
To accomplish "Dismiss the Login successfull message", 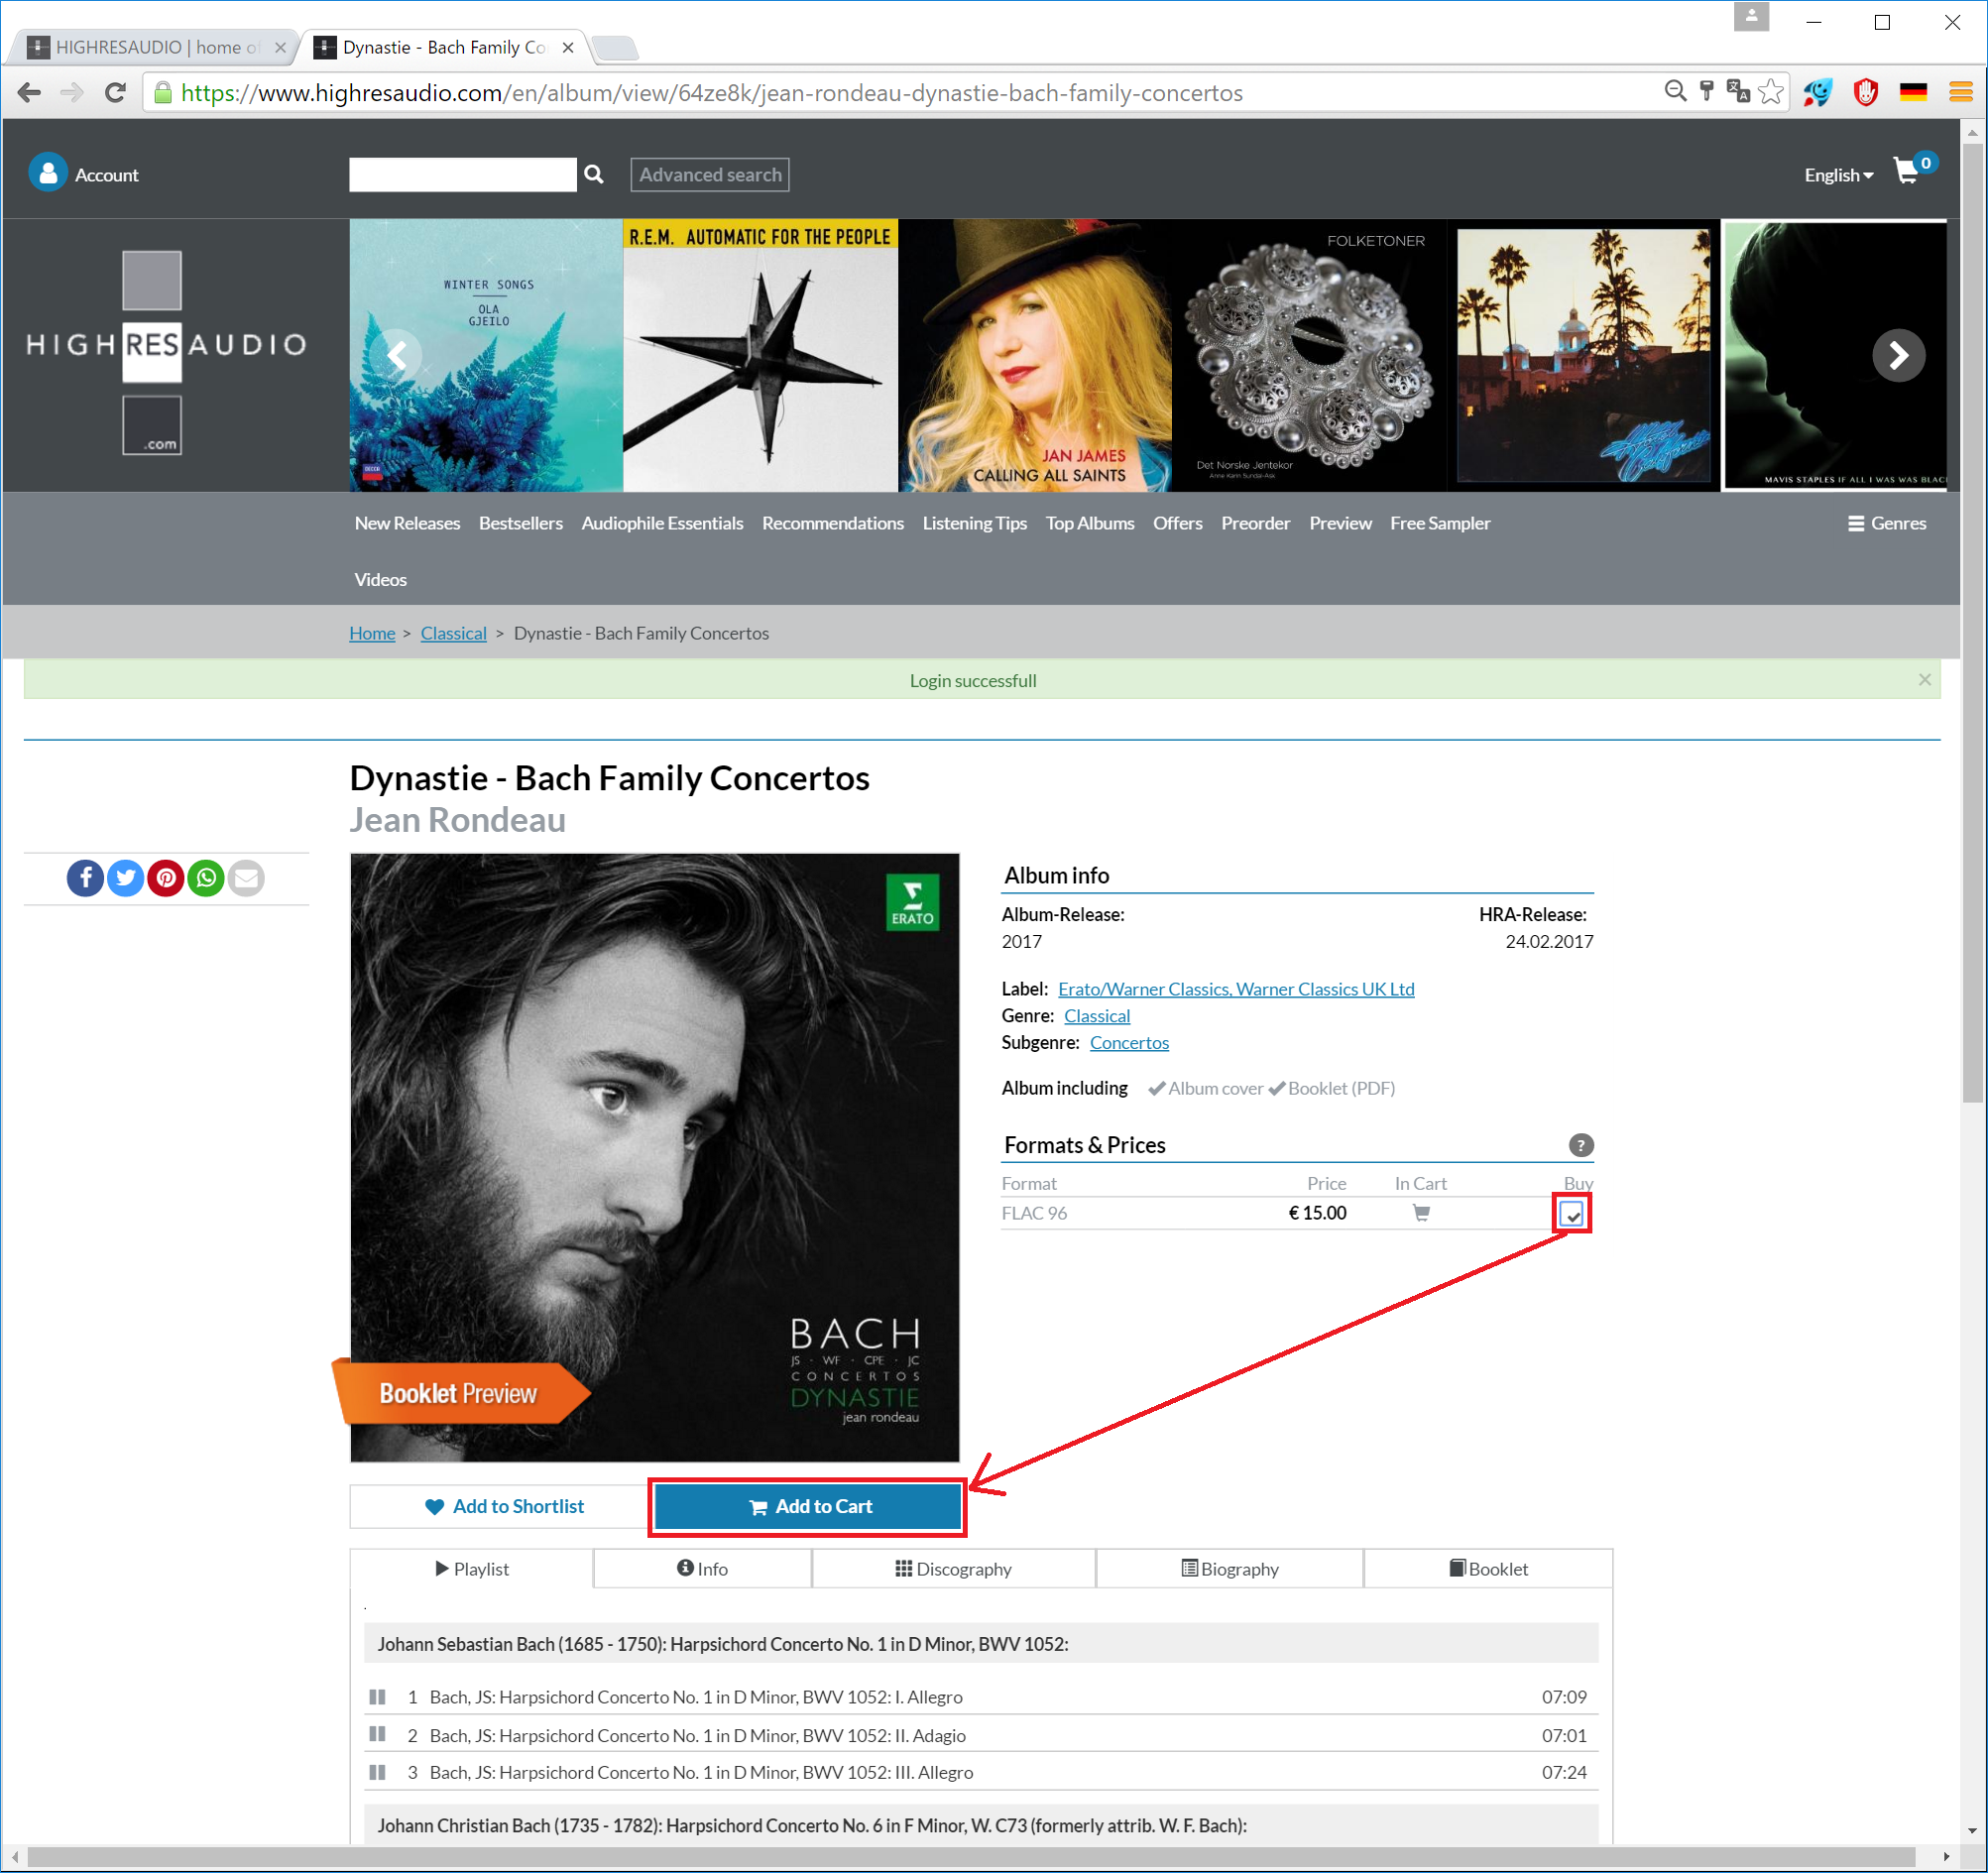I will click(x=1924, y=680).
